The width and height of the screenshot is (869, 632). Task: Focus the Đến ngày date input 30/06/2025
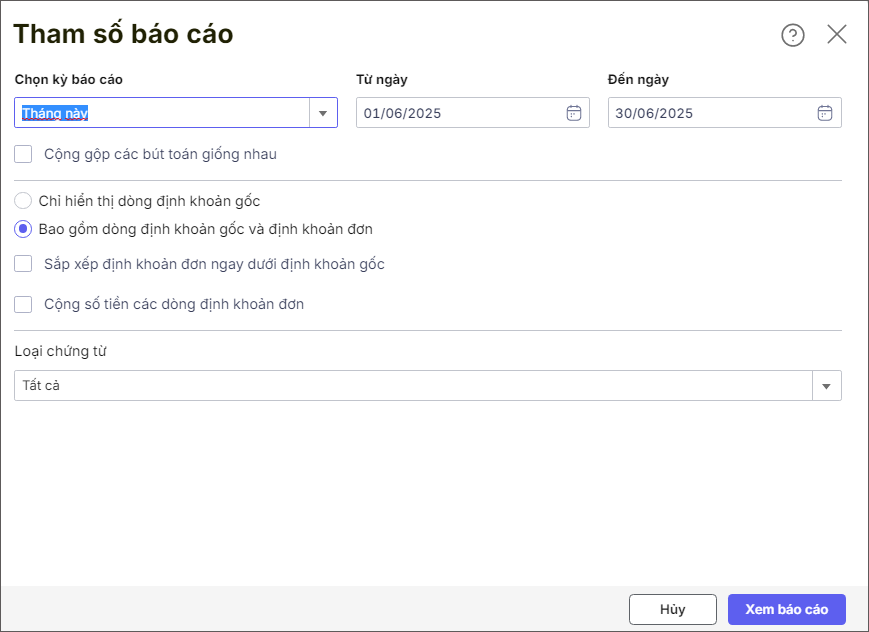click(710, 113)
